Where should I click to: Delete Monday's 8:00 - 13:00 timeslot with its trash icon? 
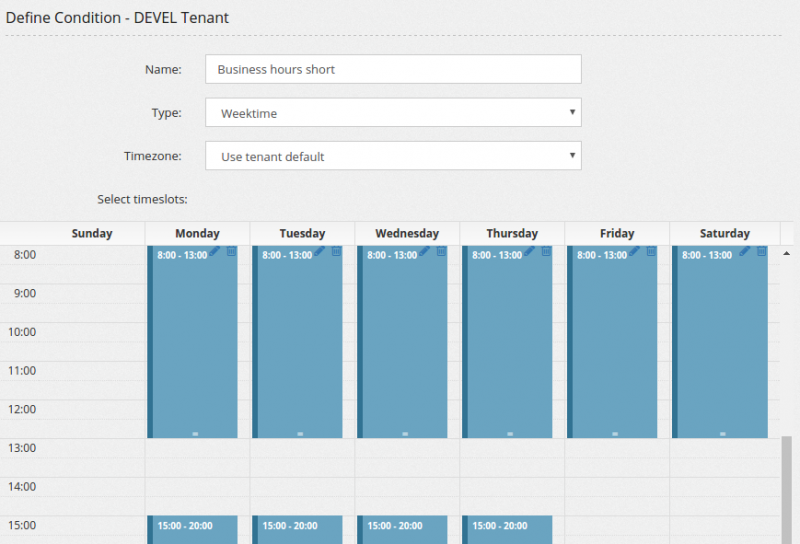[231, 252]
